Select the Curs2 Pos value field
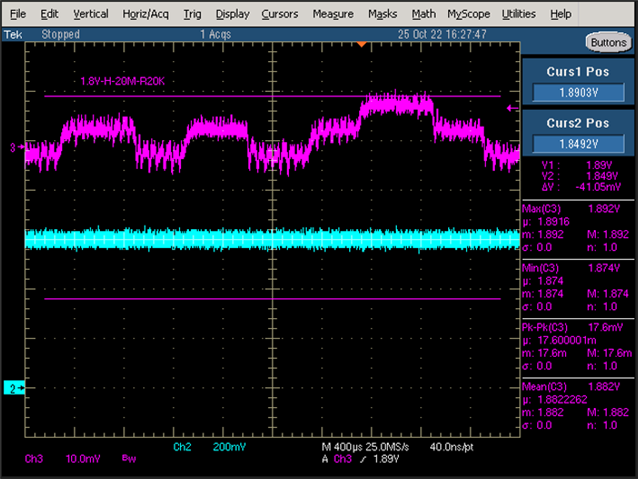Screen dimensions: 638x479 coord(578,144)
